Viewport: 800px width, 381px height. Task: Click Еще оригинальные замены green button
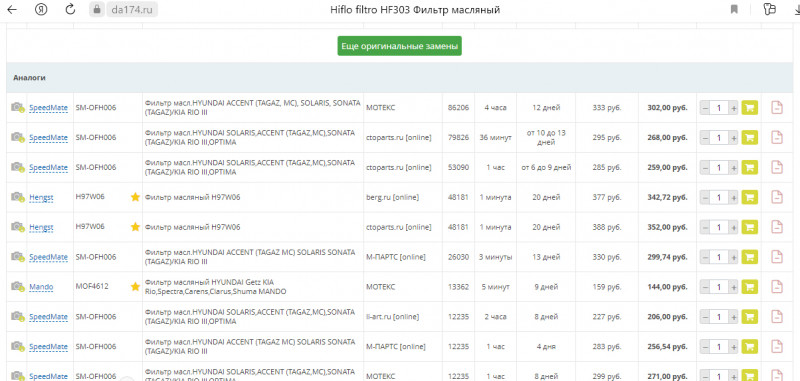(399, 46)
